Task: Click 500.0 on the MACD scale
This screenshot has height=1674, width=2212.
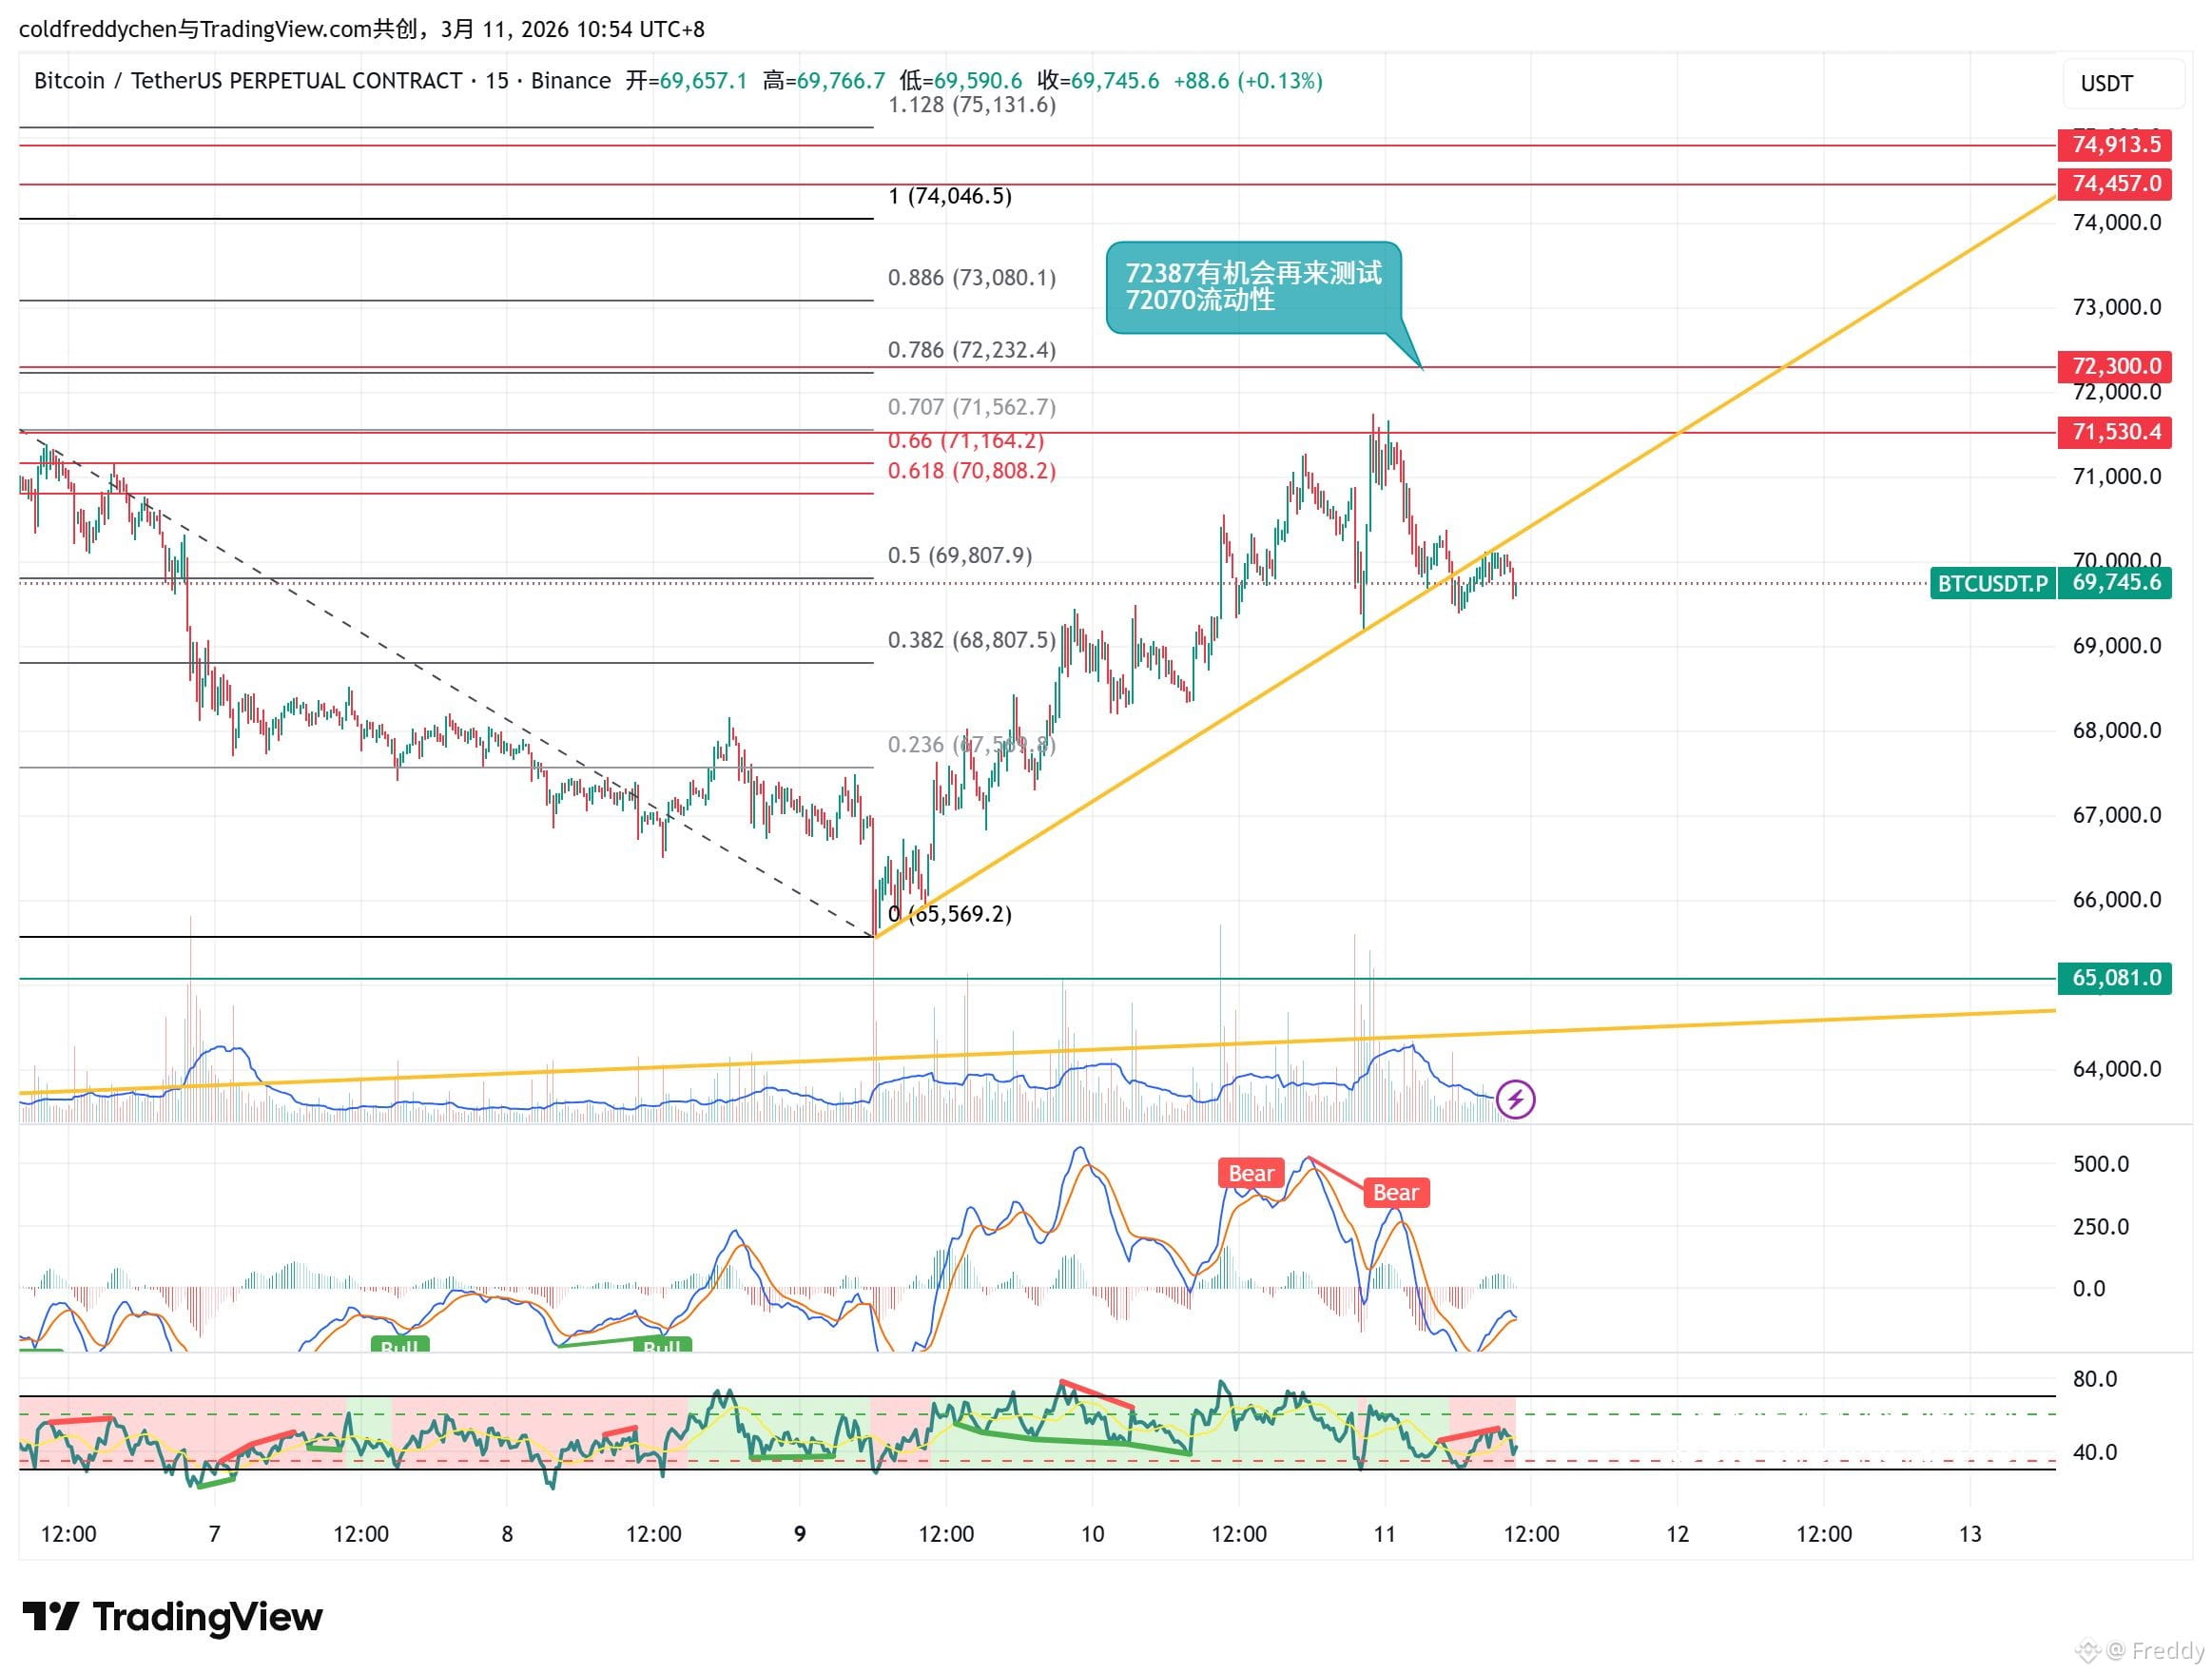Action: (x=2100, y=1164)
